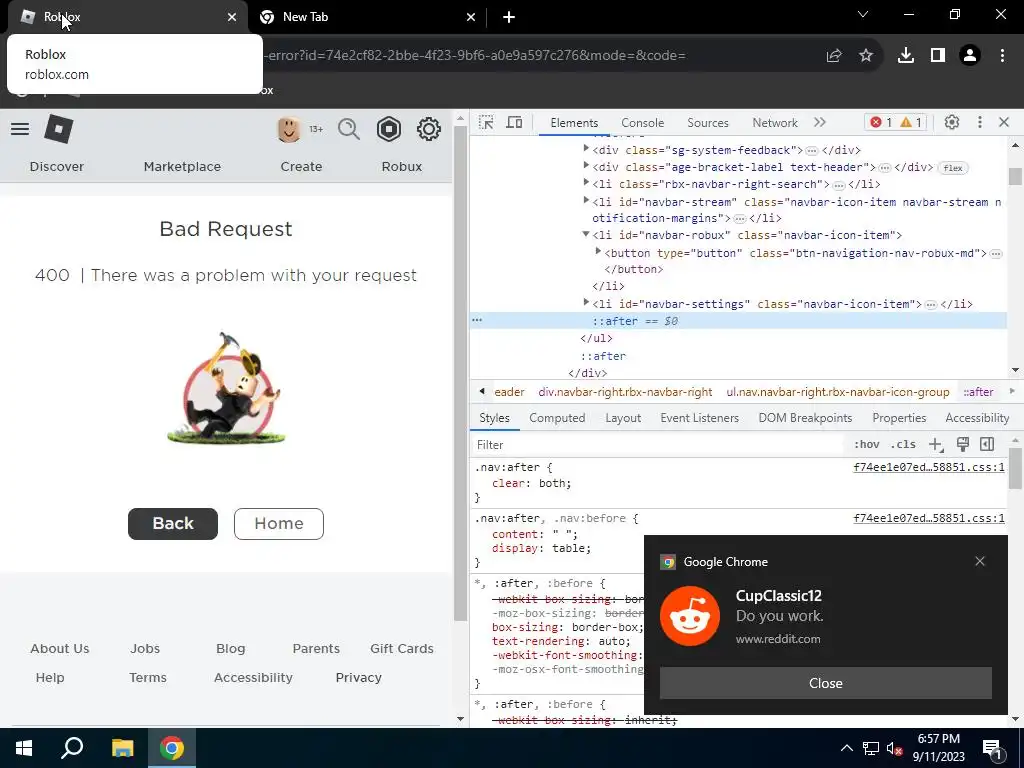The image size is (1024, 768).
Task: Expand the age-bracket-label div node
Action: pyautogui.click(x=586, y=167)
